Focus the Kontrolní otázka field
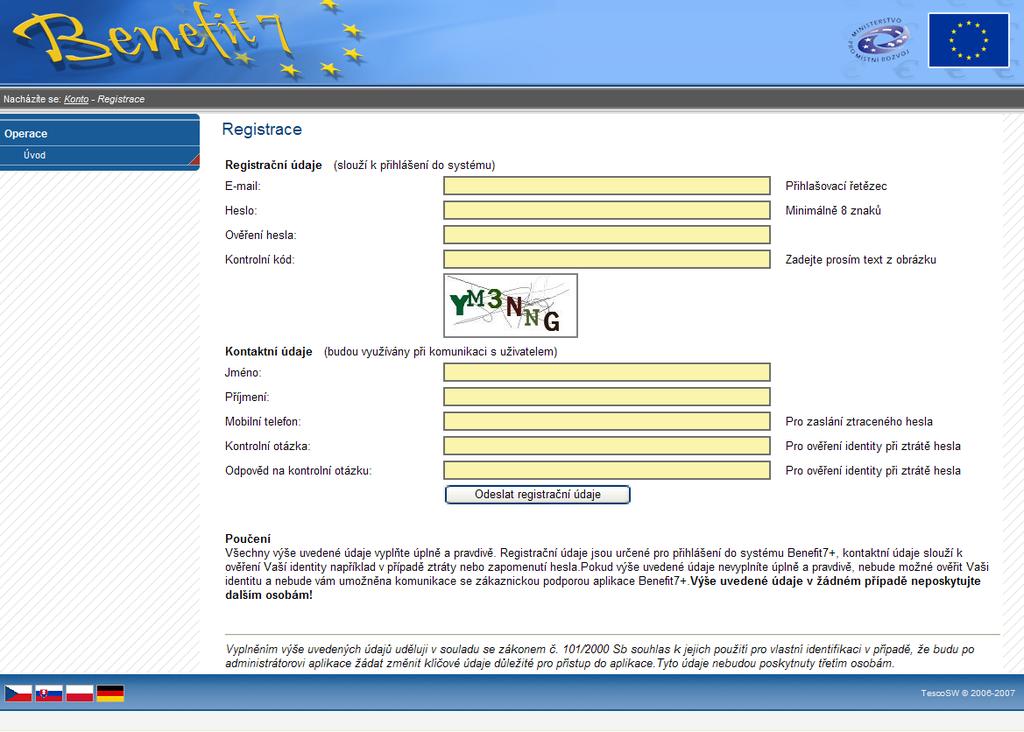1024x732 pixels. tap(607, 446)
